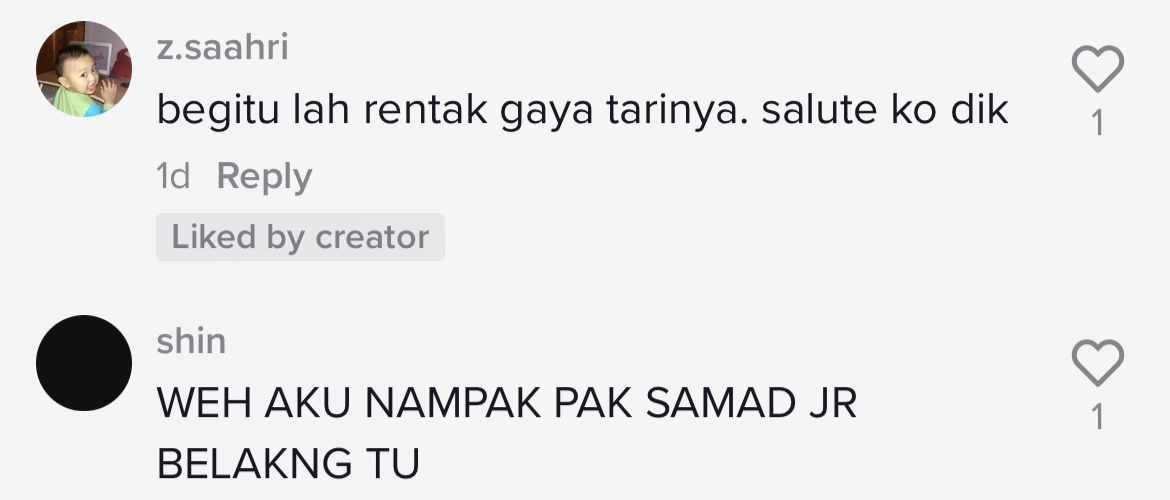Open z.saahri's profile picture
This screenshot has width=1170, height=500.
(84, 69)
